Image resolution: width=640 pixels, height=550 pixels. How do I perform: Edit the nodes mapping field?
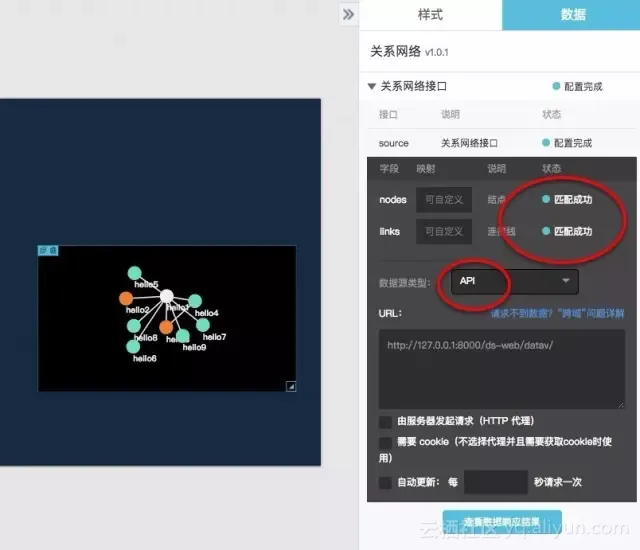pyautogui.click(x=444, y=200)
